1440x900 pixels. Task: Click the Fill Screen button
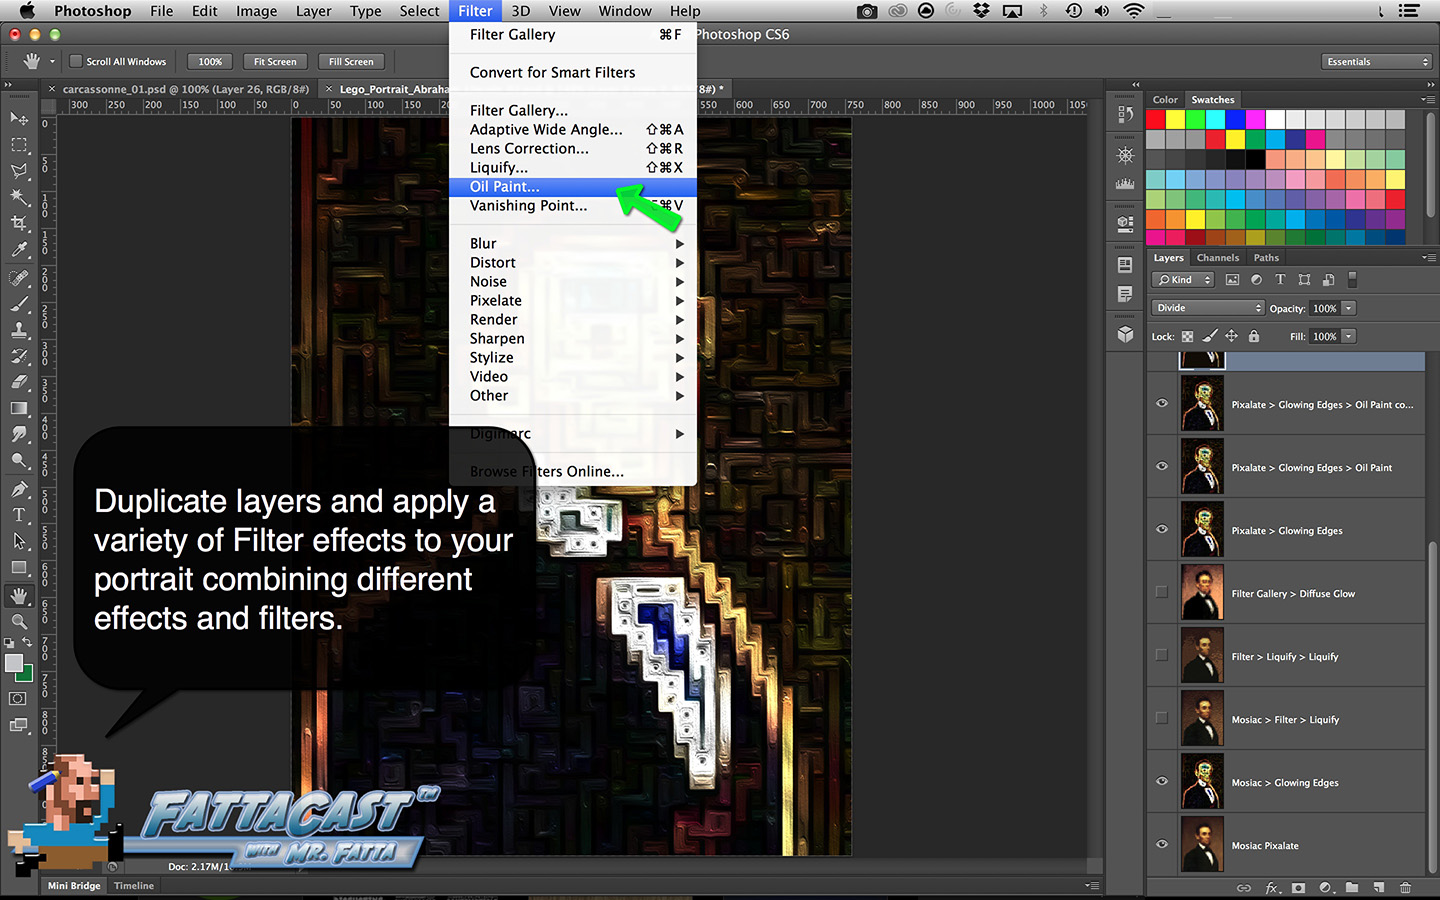(351, 61)
